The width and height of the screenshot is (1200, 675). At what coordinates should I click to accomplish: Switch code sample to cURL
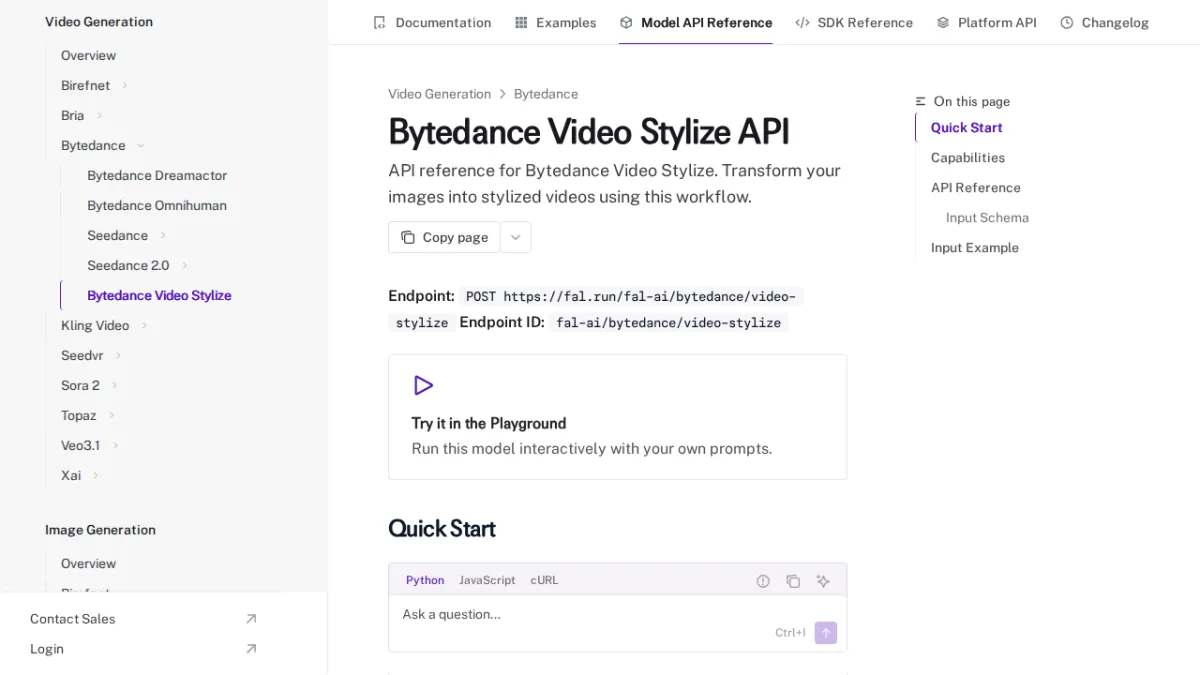(545, 580)
